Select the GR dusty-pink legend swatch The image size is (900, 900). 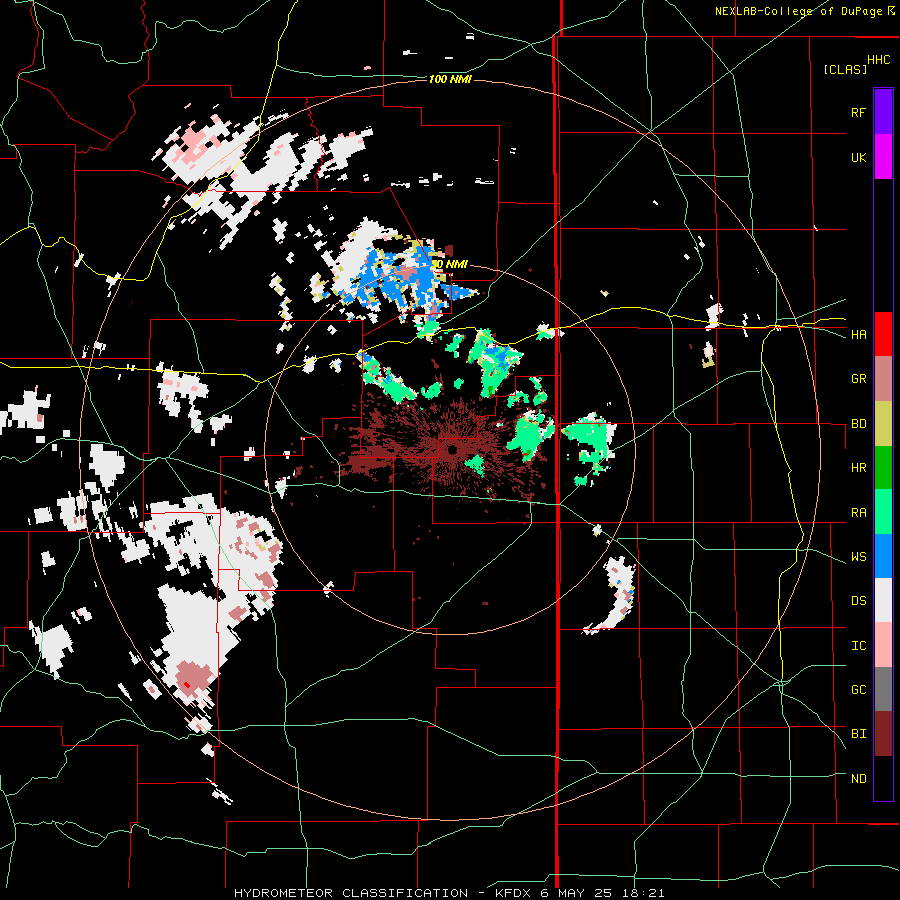pyautogui.click(x=883, y=379)
